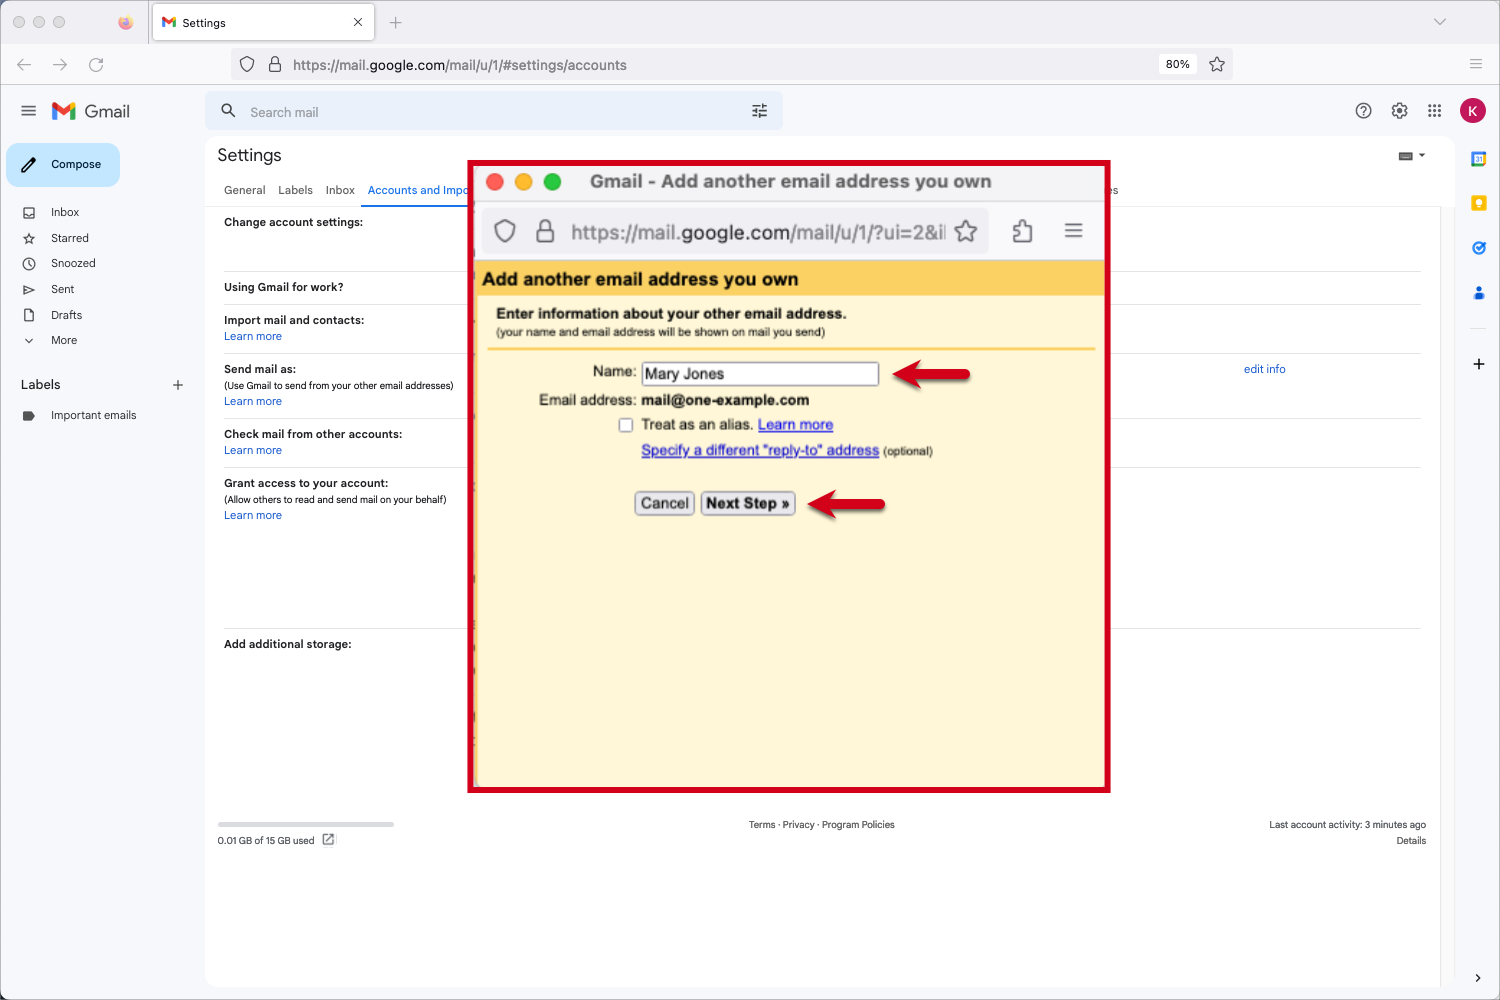
Task: Open Learn more under Import mail and contacts
Action: [x=253, y=337]
